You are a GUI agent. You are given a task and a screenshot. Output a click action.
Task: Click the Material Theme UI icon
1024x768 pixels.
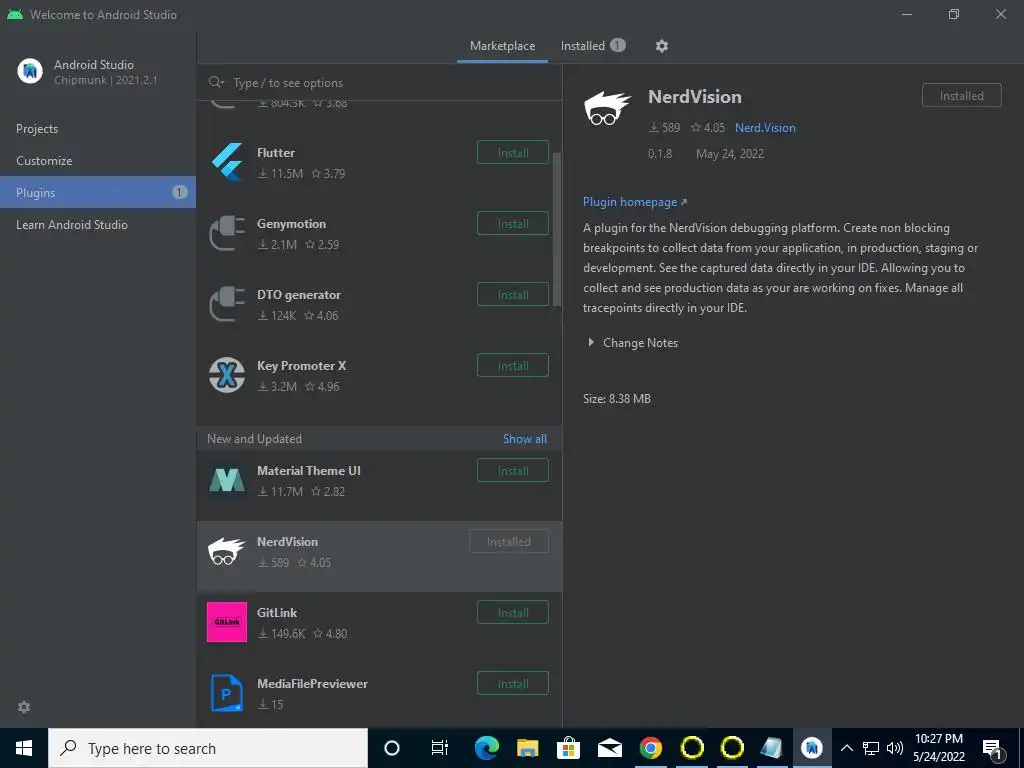[227, 481]
